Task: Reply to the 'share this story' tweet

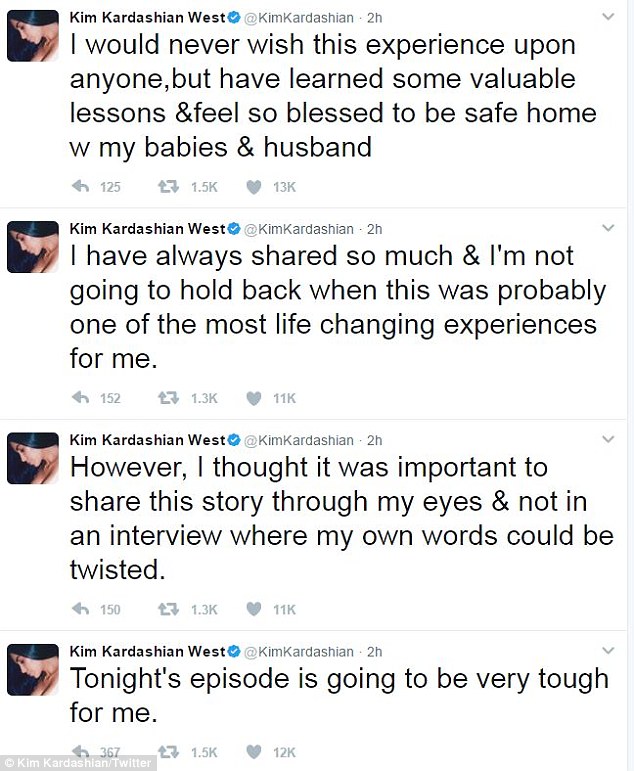Action: 80,609
